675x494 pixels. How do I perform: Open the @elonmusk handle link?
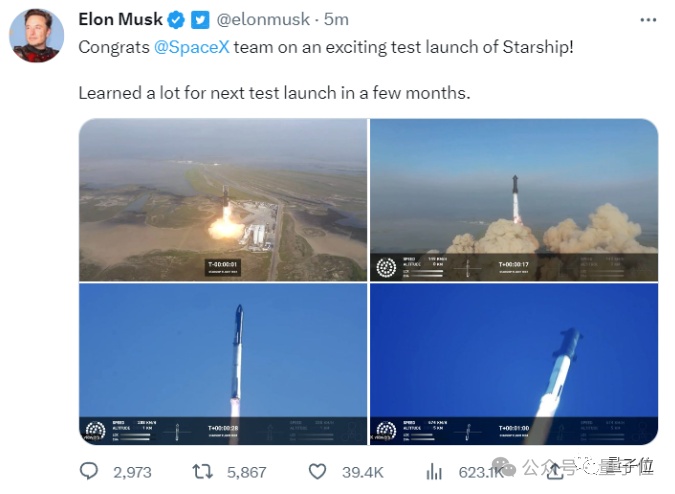(x=263, y=19)
